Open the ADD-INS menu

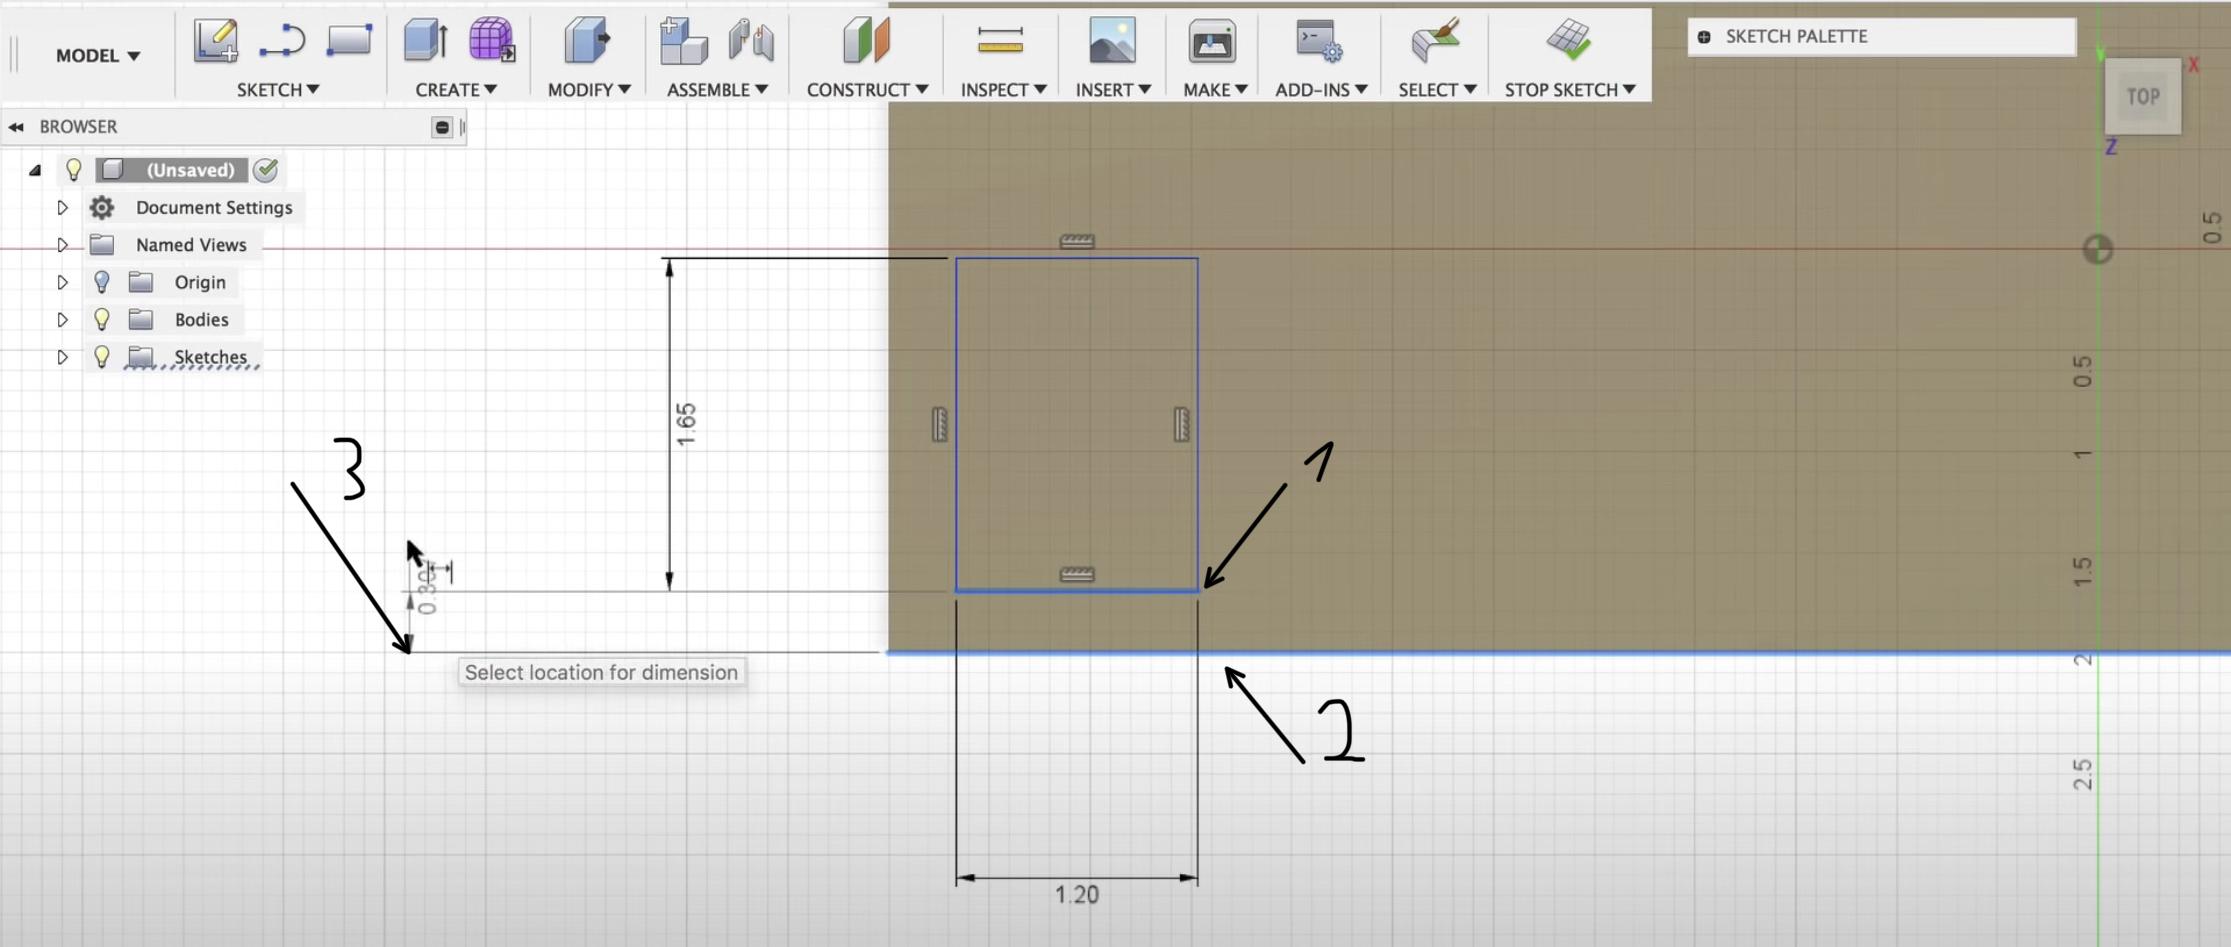tap(1321, 90)
